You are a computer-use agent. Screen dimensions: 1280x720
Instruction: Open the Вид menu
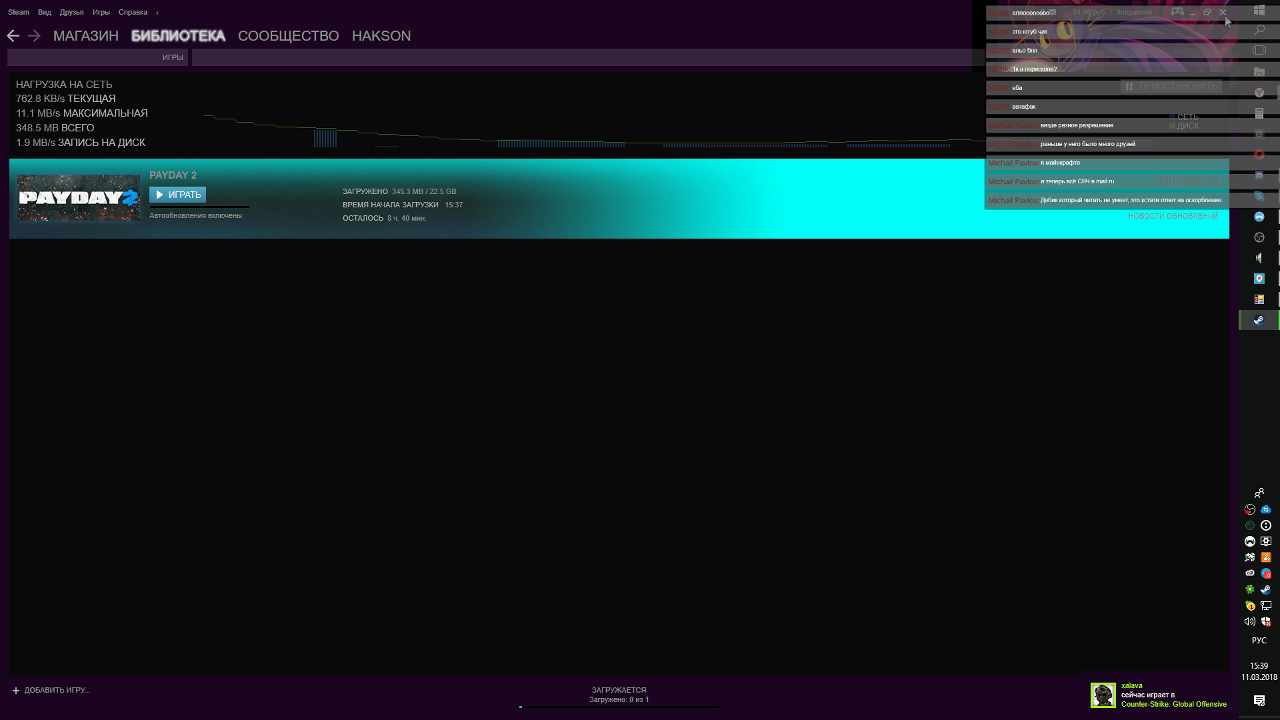[45, 12]
